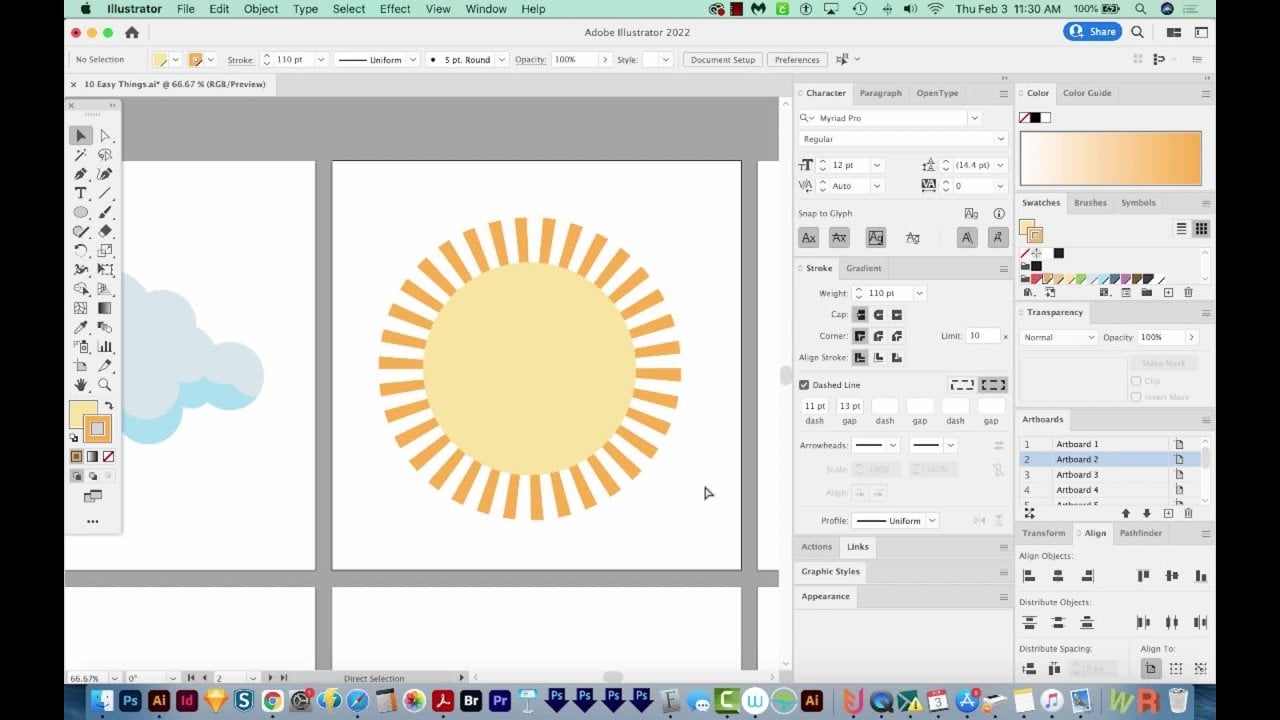Toggle Show Swatches in list view
This screenshot has width=1280, height=720.
(x=1181, y=229)
